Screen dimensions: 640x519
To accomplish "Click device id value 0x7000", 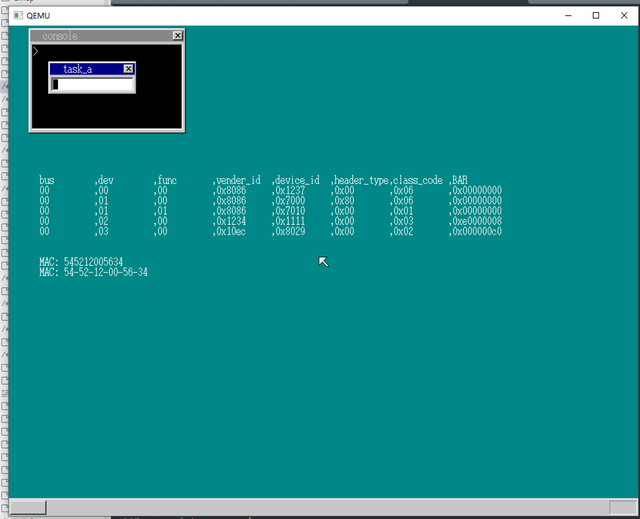I will (x=289, y=201).
